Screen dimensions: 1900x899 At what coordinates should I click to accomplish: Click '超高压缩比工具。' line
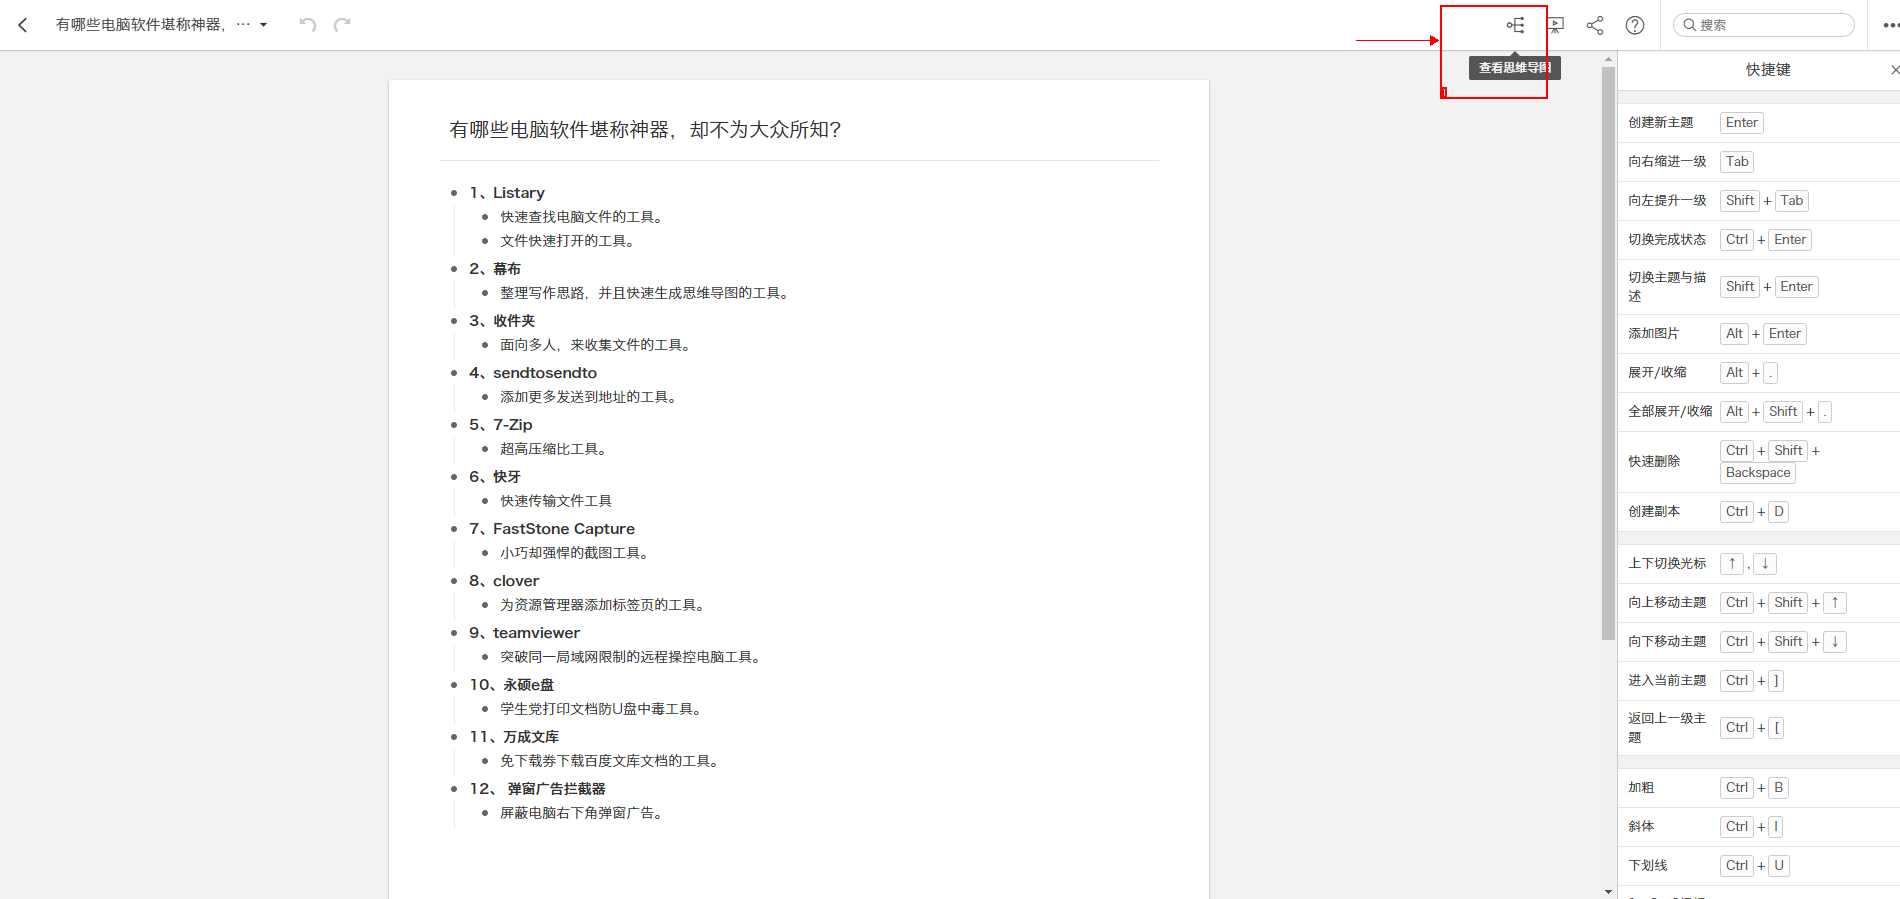tap(554, 449)
